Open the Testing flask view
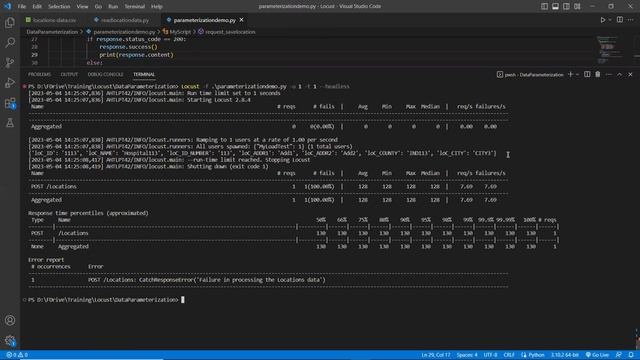The height and width of the screenshot is (360, 640). pos(10,122)
